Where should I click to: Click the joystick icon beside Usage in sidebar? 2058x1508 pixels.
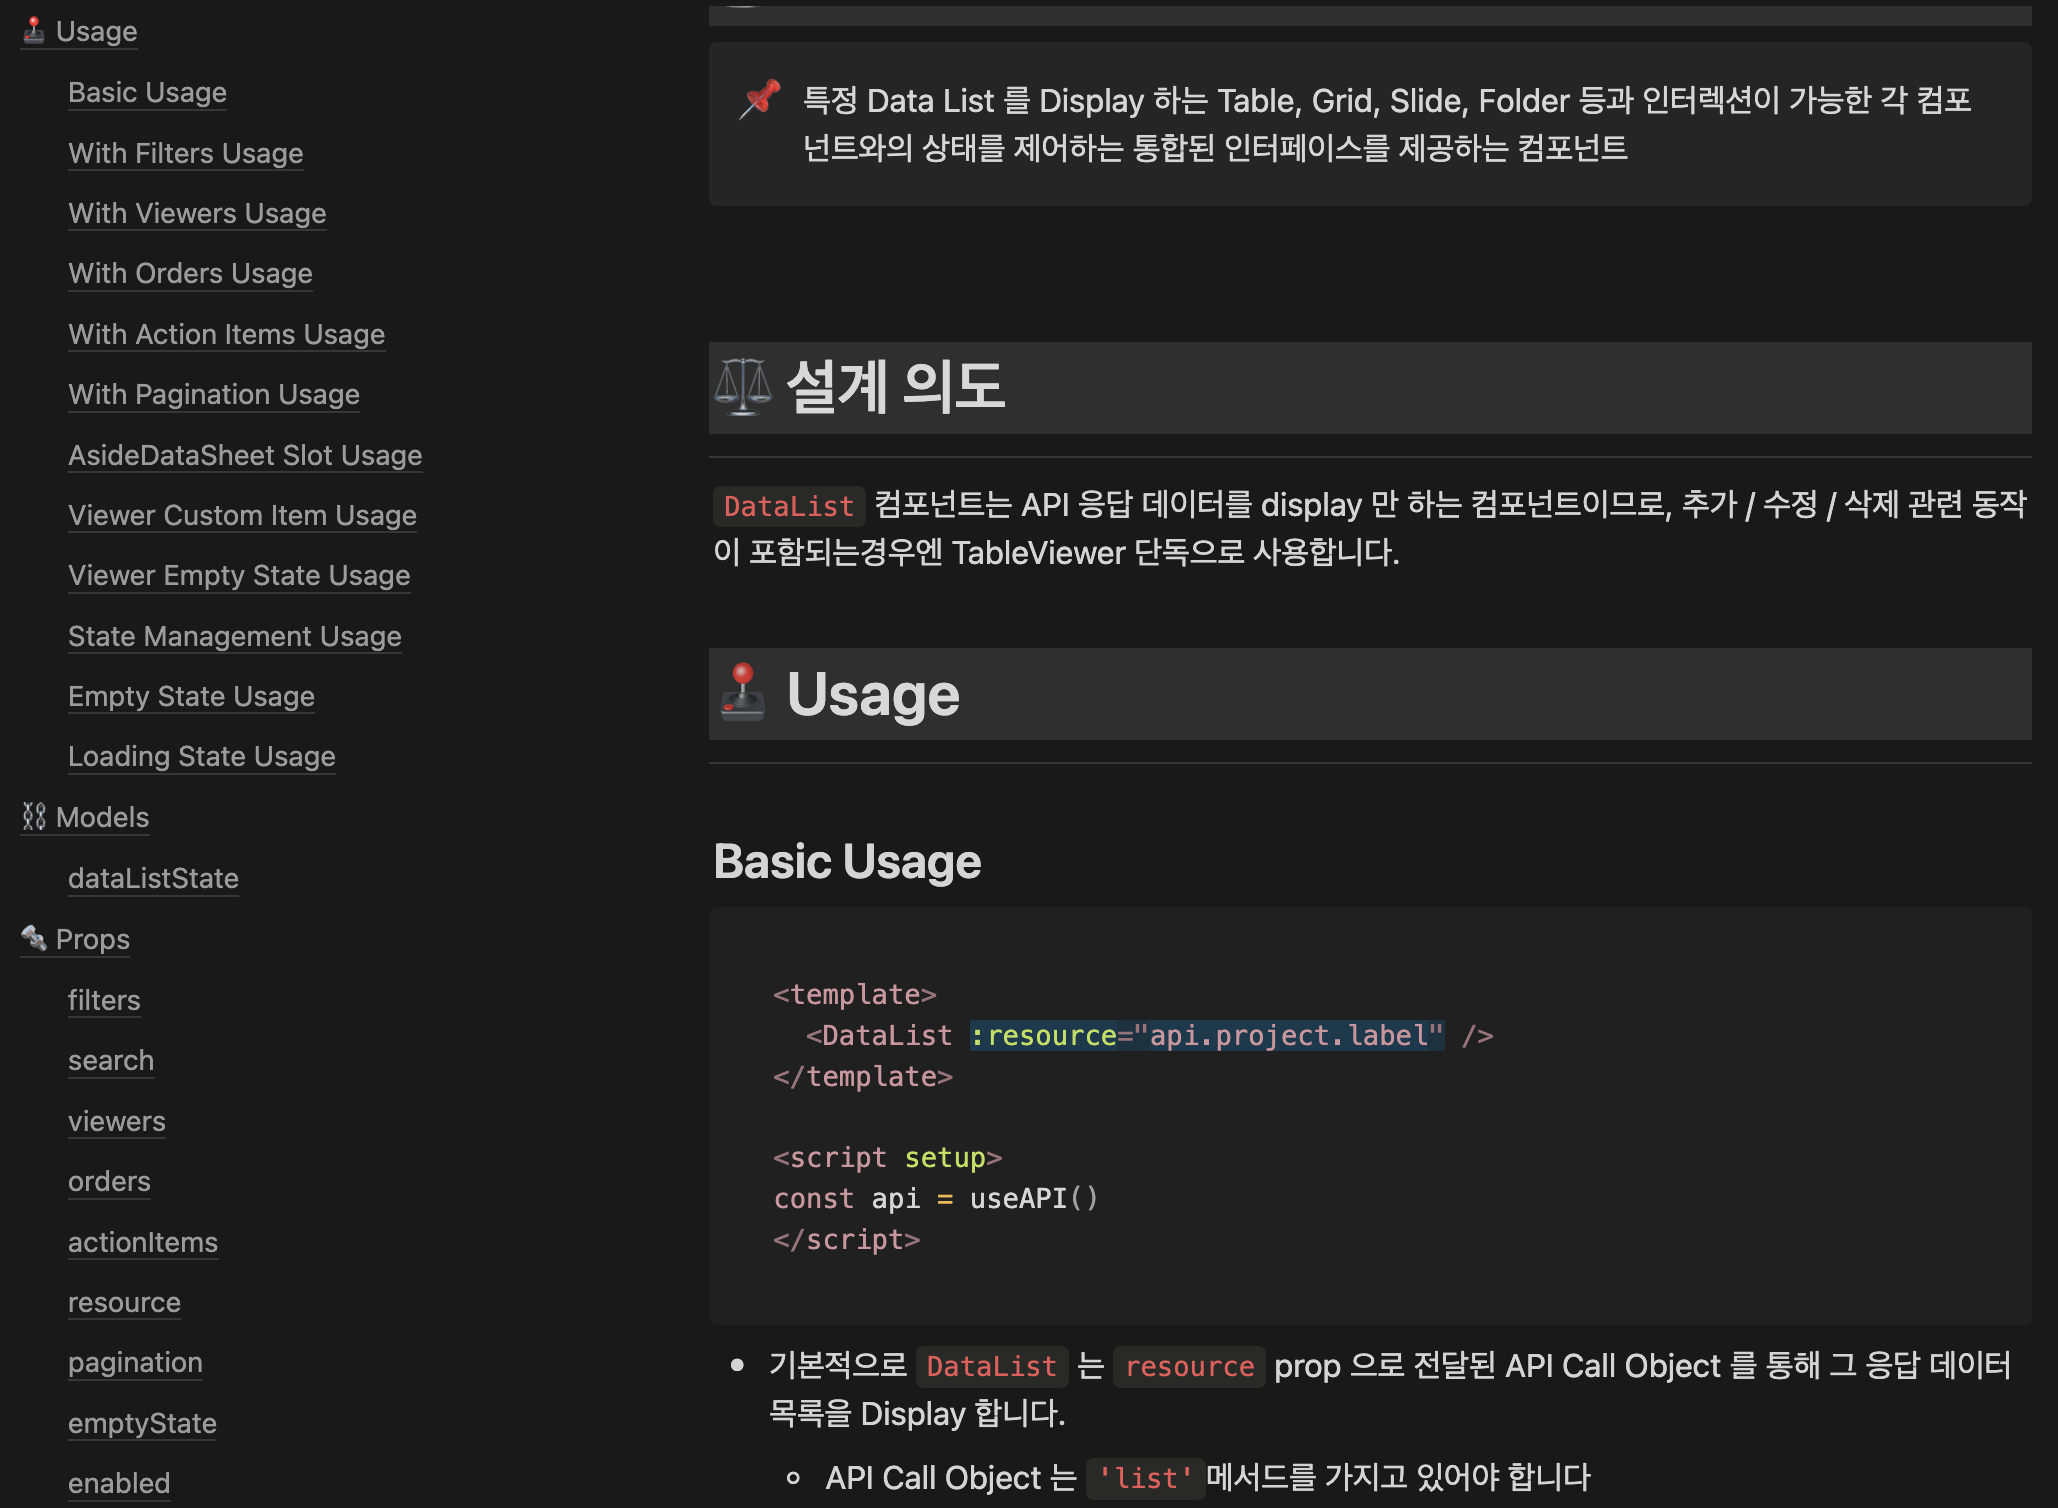33,31
